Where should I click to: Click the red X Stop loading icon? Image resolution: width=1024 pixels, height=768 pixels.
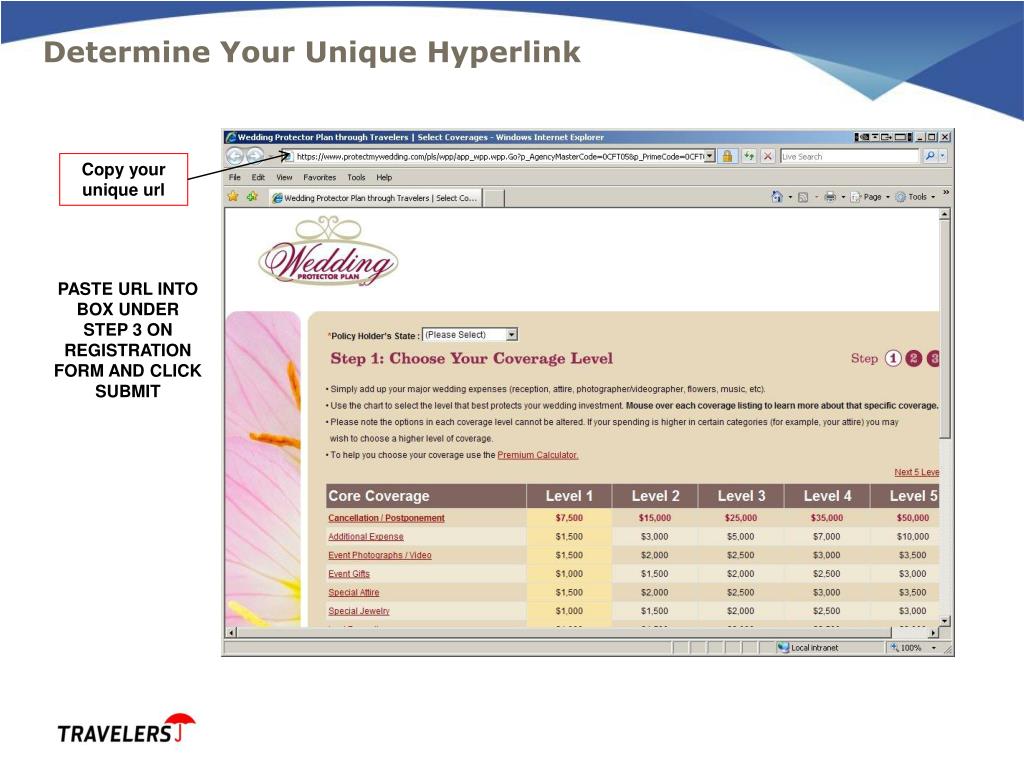[768, 156]
